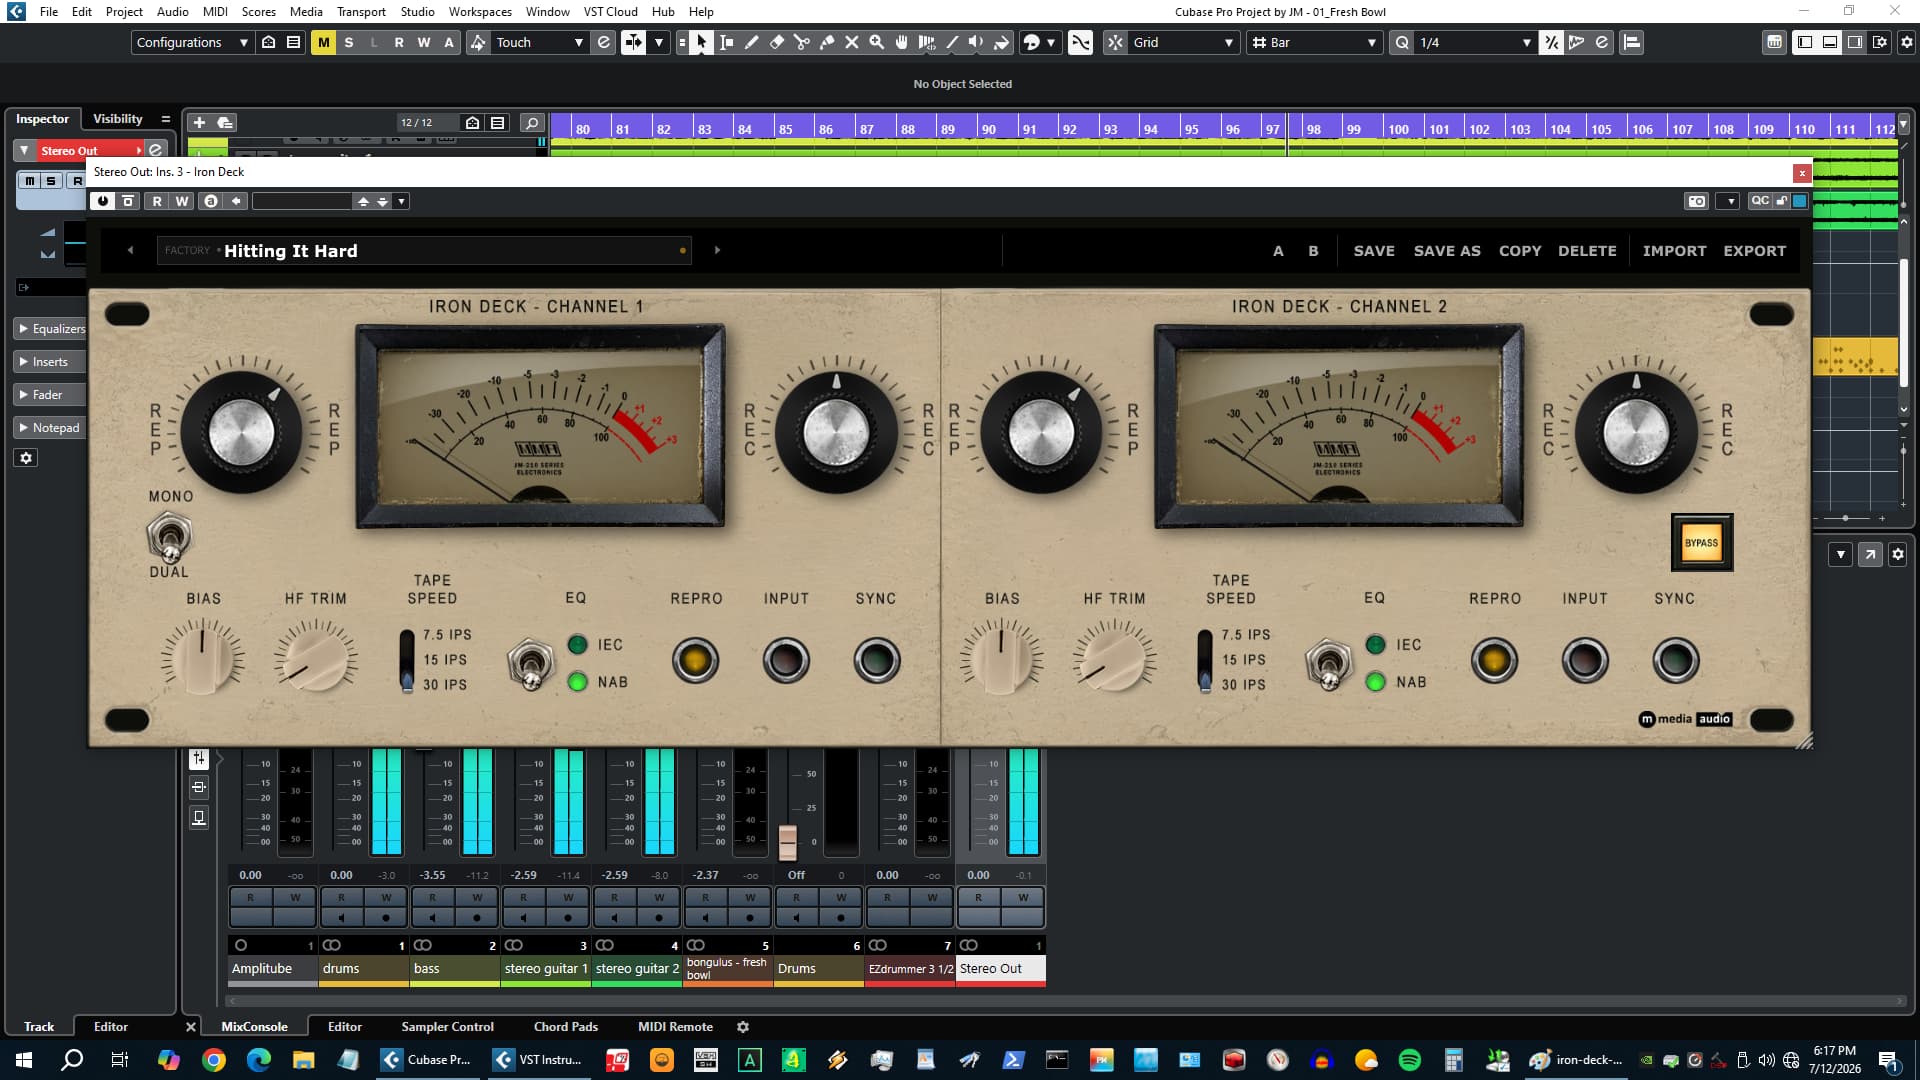Click the EXPORT preset button

(1754, 250)
